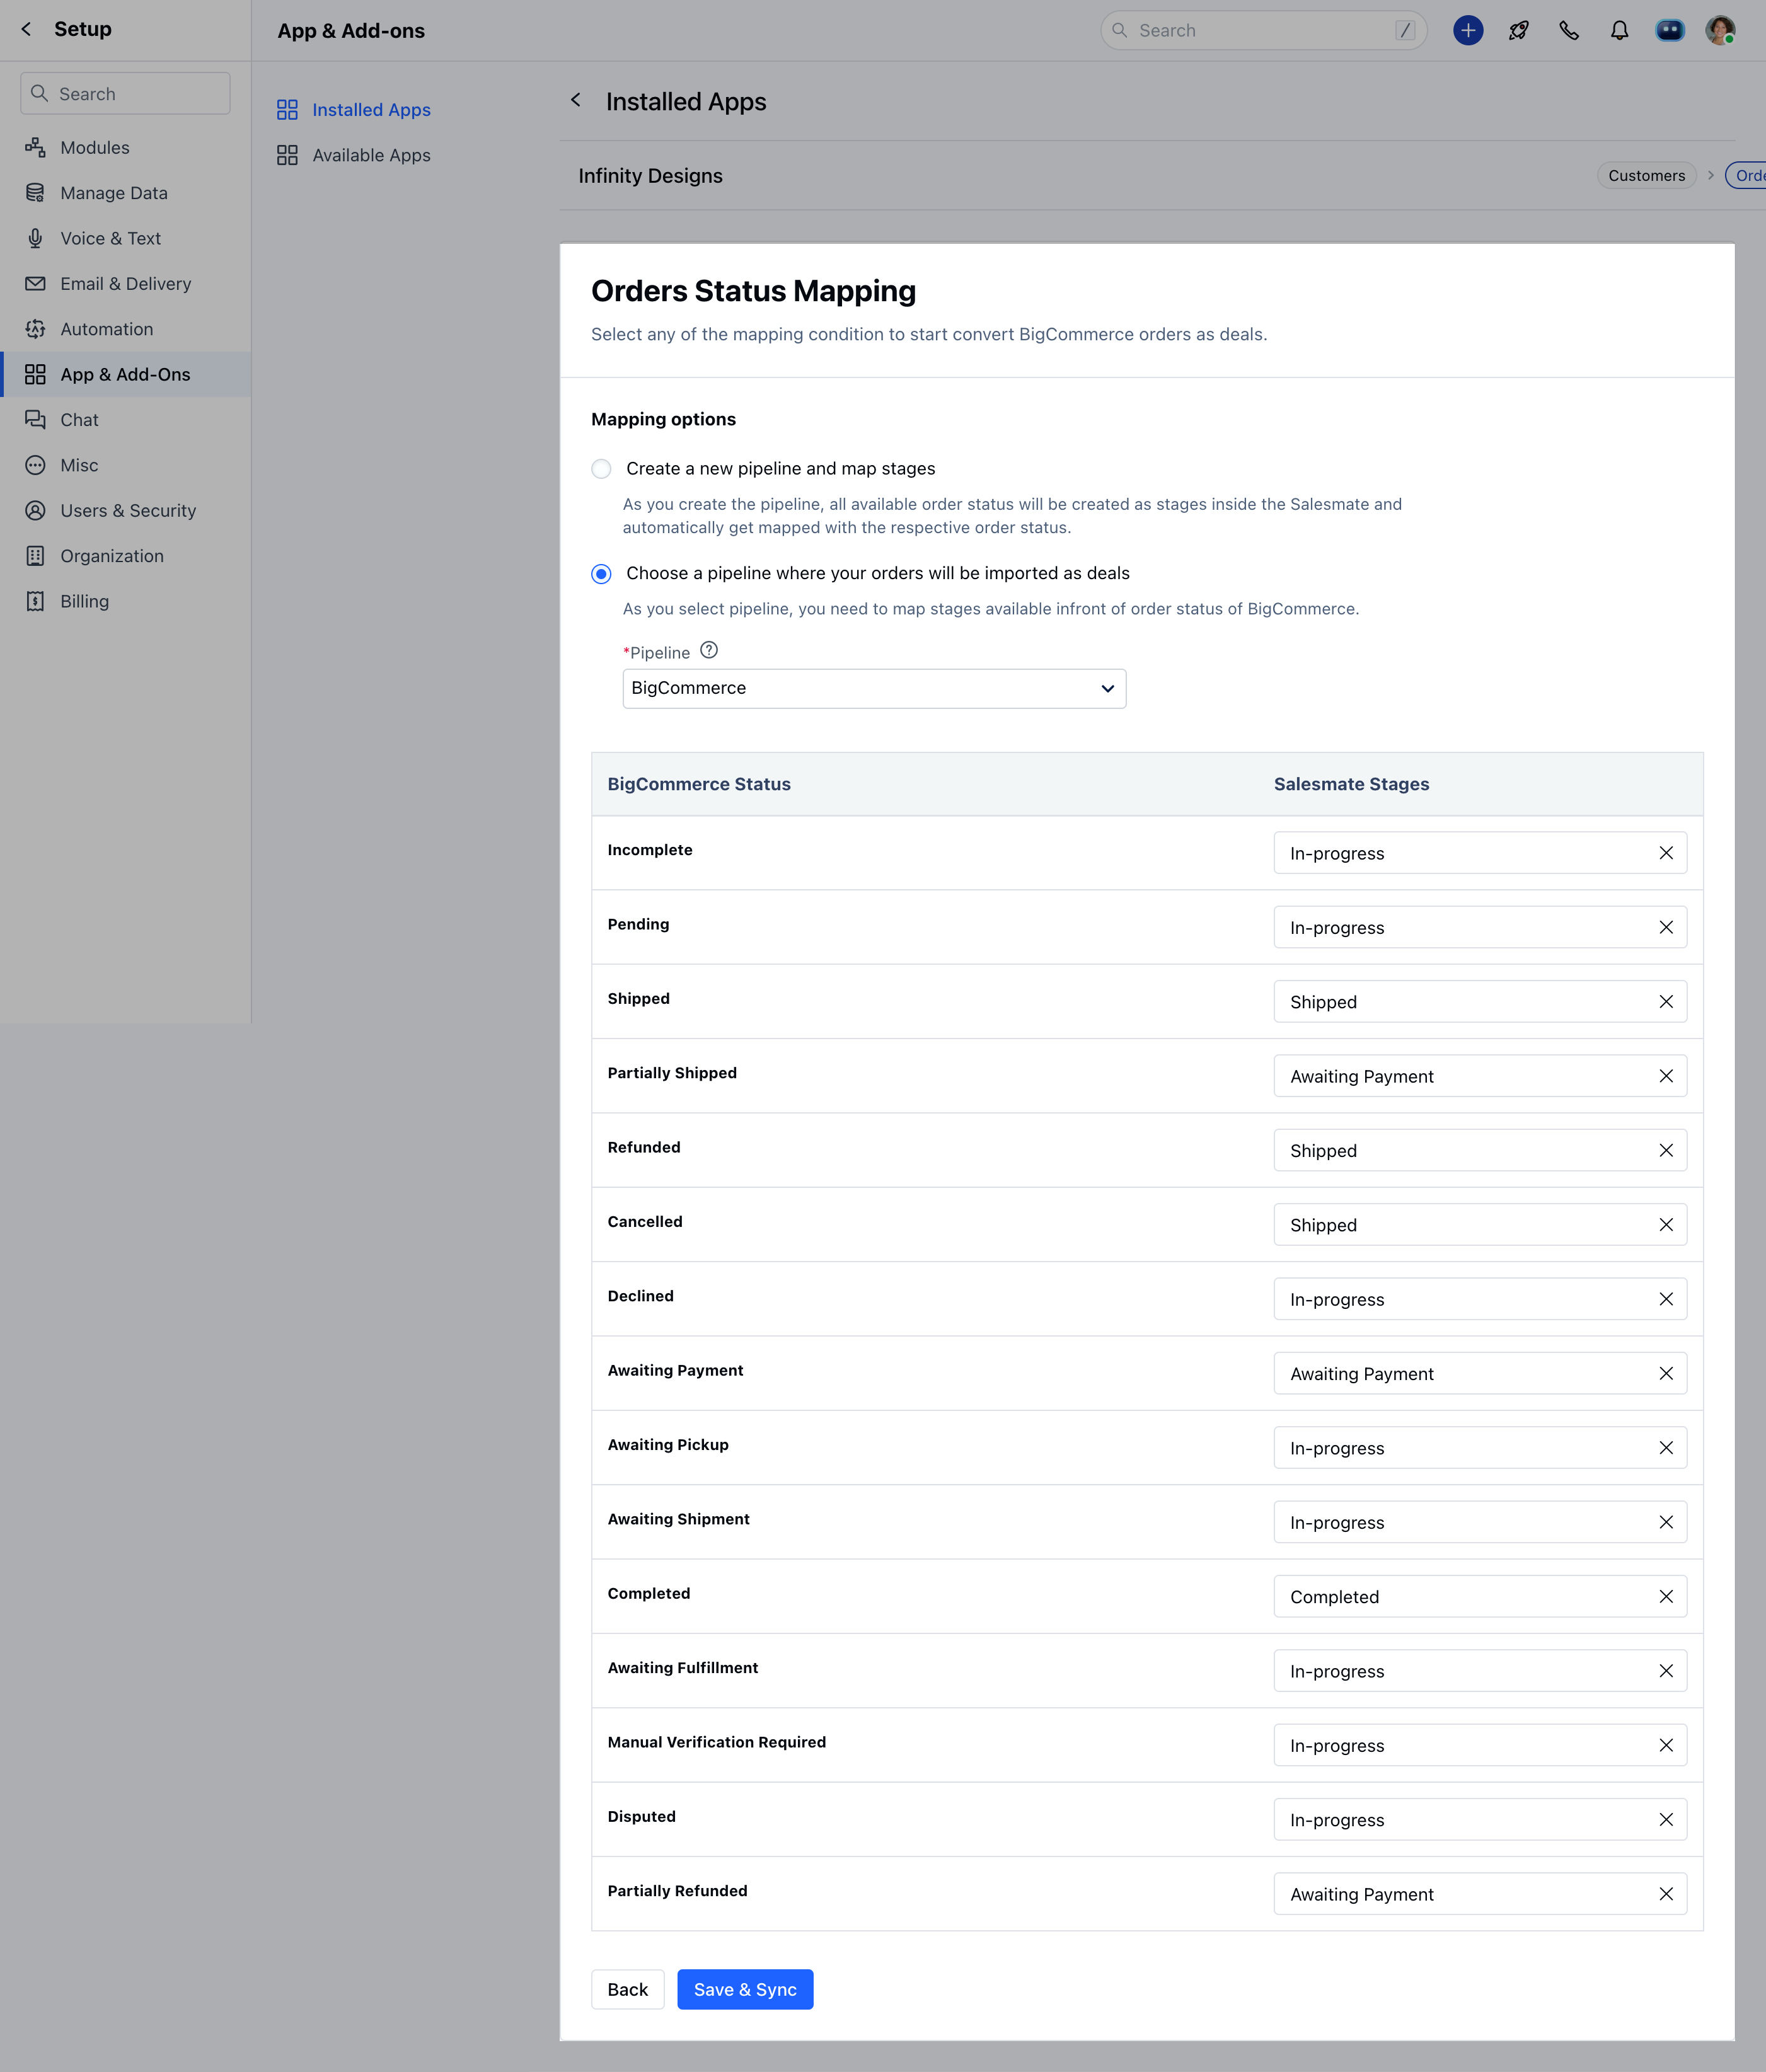Click the Setup back arrow icon
The image size is (1766, 2072).
click(27, 29)
